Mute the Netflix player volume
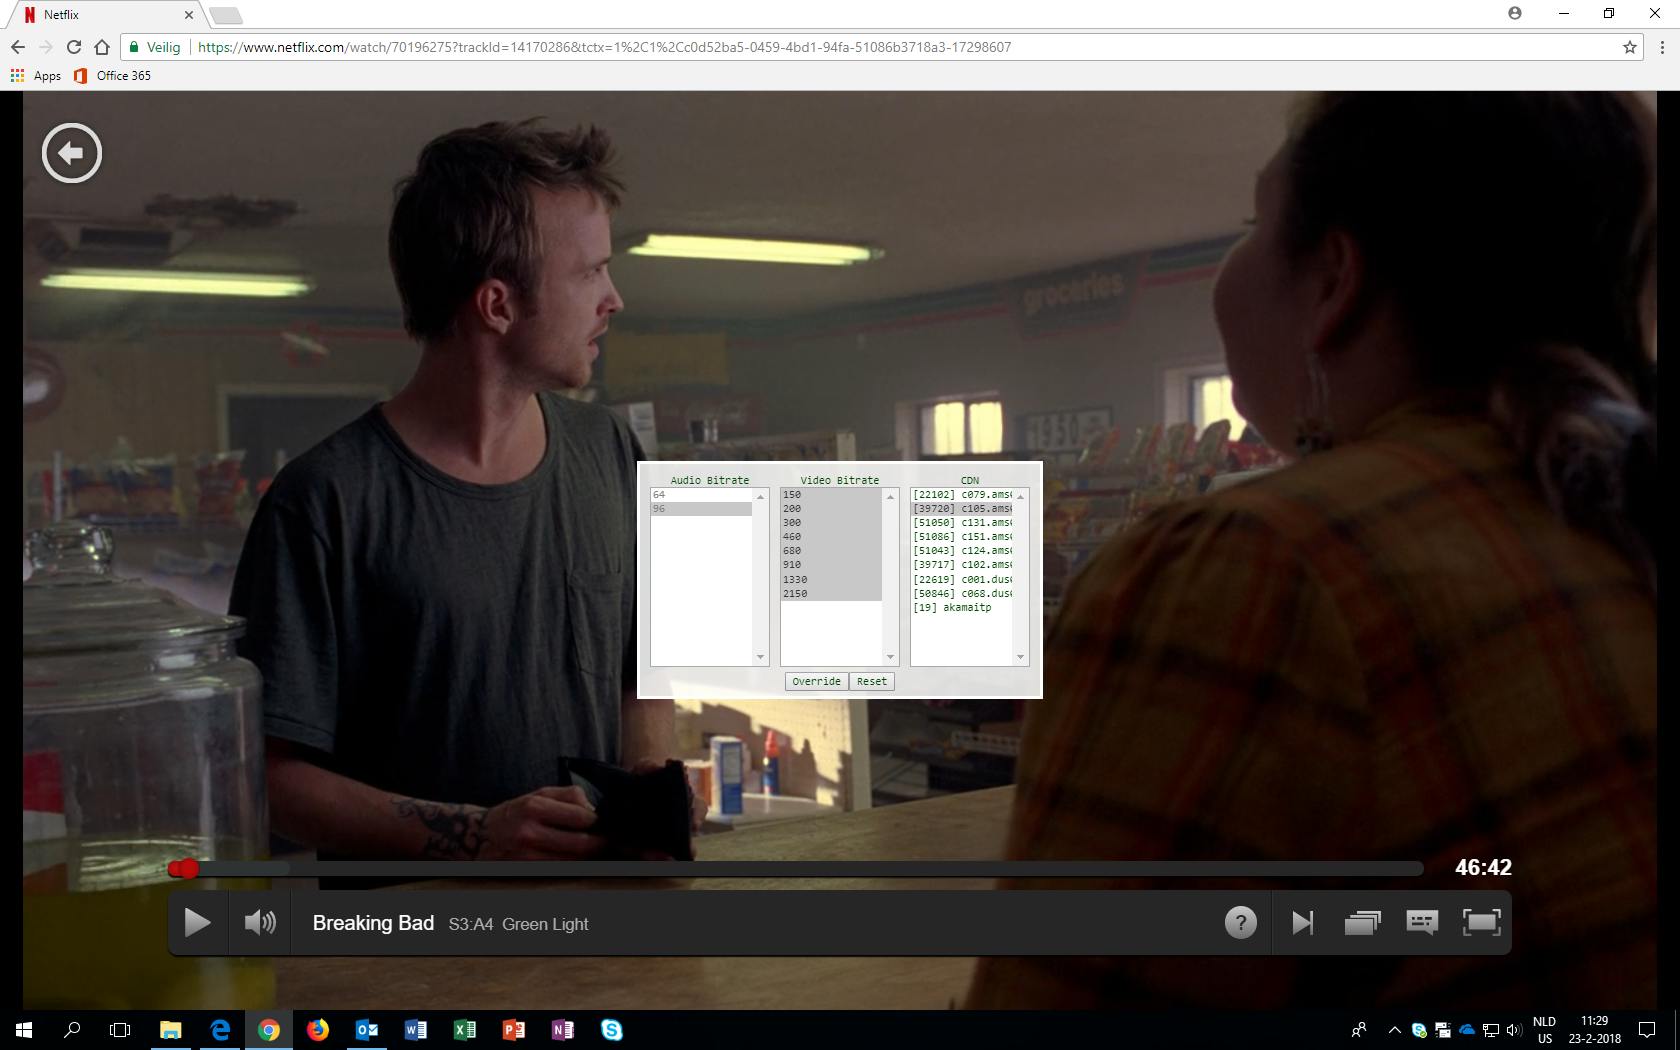This screenshot has height=1050, width=1680. tap(260, 922)
